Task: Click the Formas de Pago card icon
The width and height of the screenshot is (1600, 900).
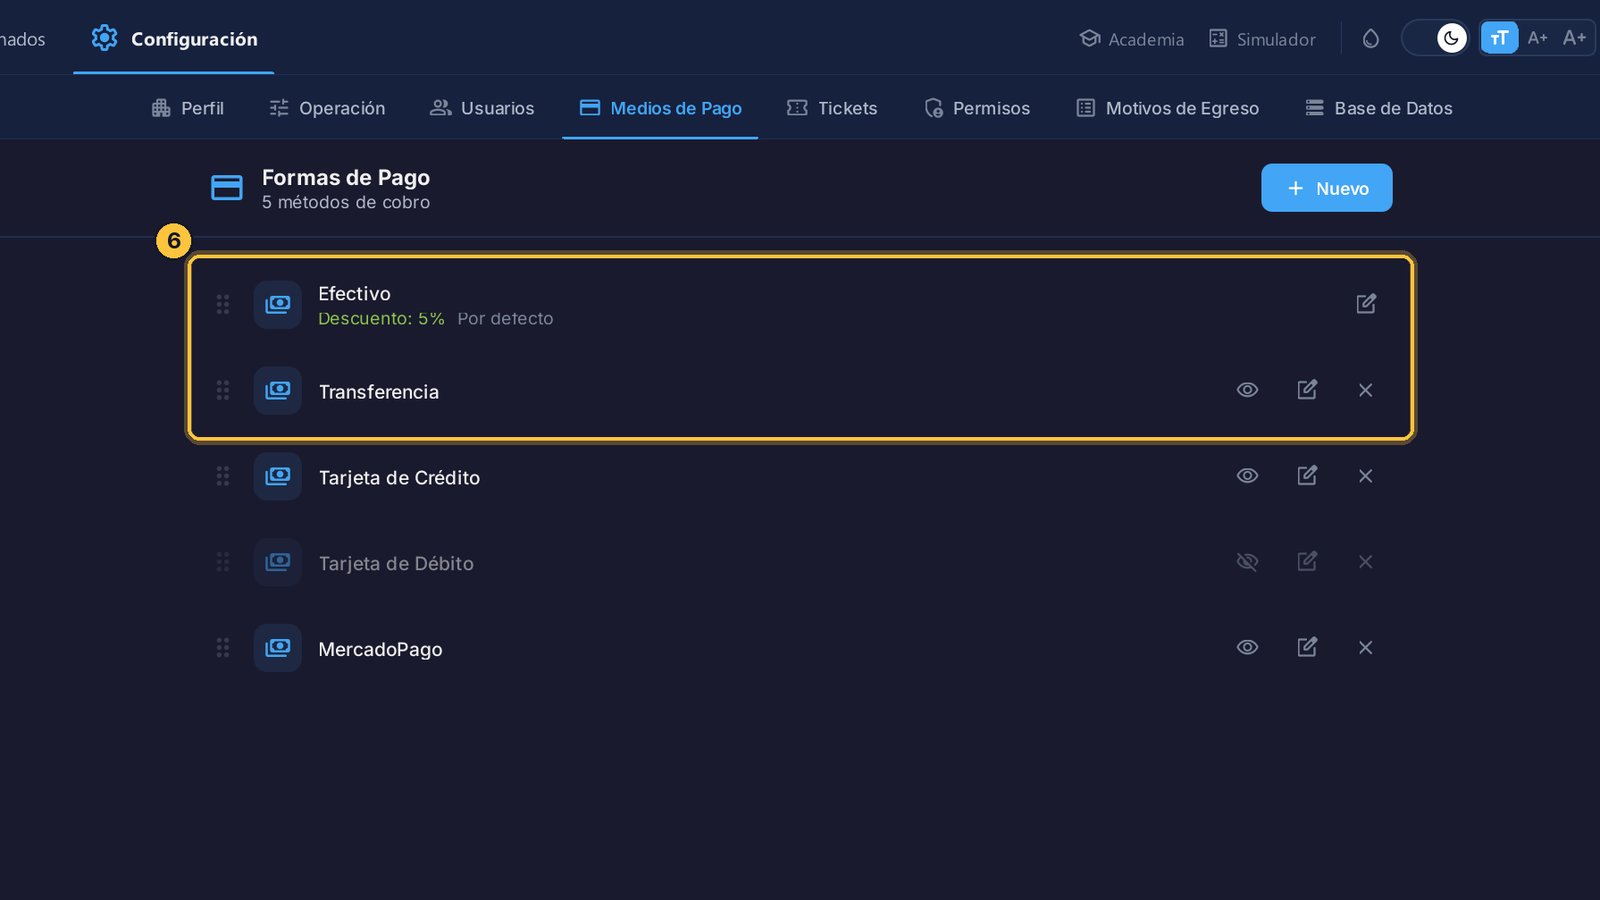Action: coord(227,188)
